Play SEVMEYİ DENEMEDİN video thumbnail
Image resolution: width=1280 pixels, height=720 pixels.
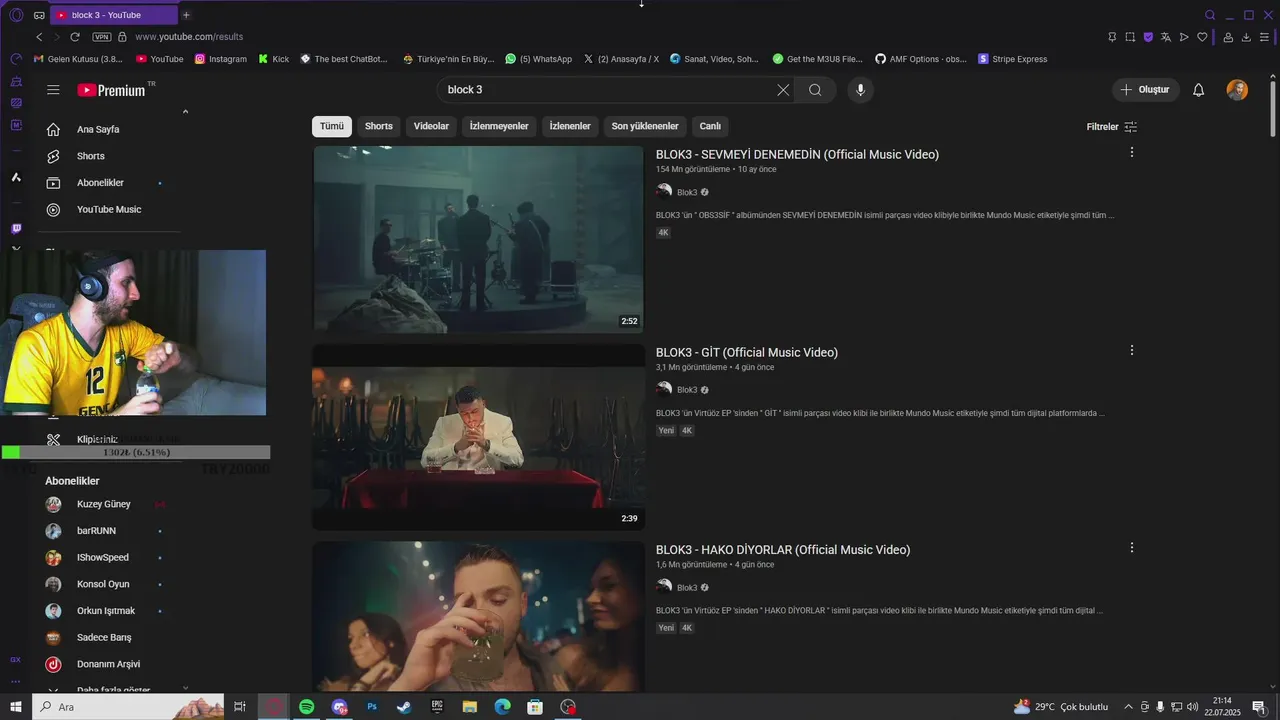[478, 240]
